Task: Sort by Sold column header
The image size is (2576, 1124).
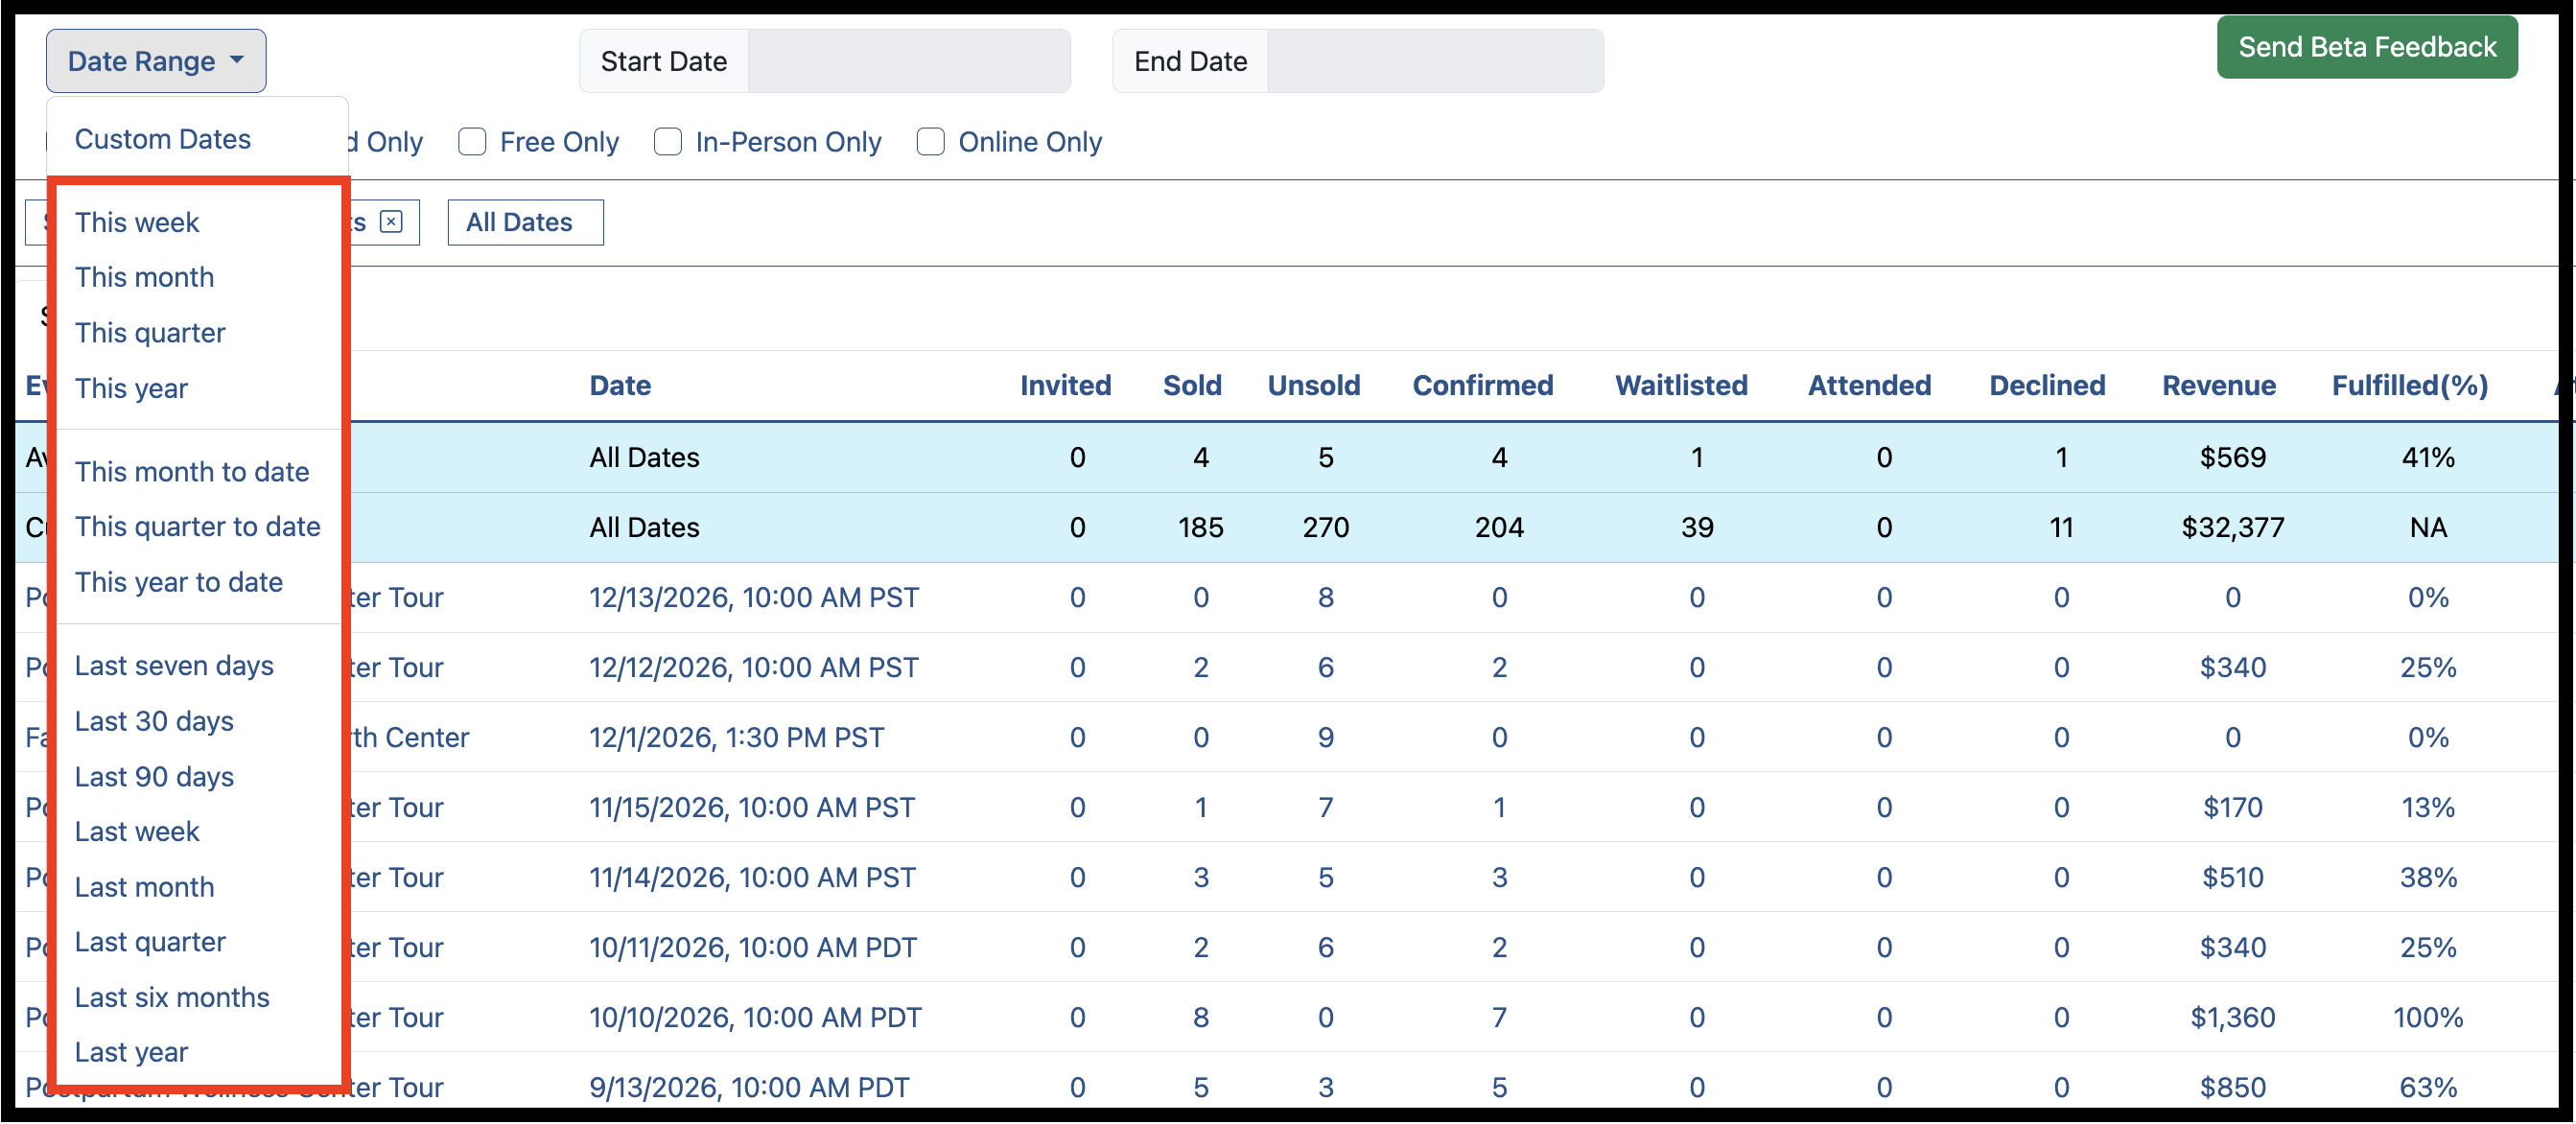Action: click(x=1192, y=386)
